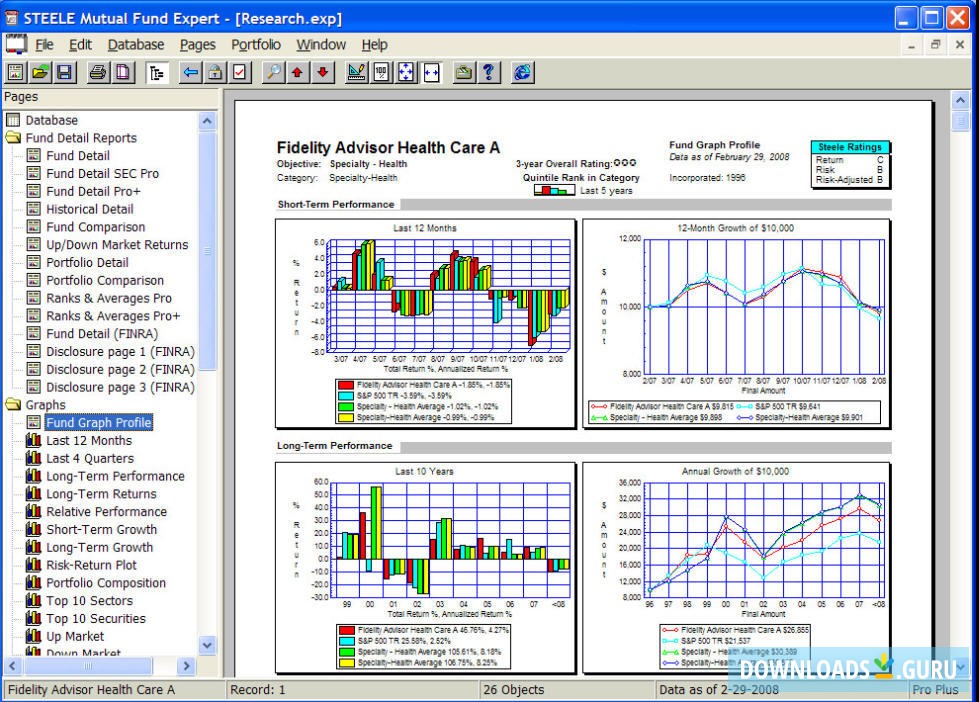Click the briefcase portfolio toolbar icon
Viewport: 979px width, 702px height.
(x=463, y=72)
